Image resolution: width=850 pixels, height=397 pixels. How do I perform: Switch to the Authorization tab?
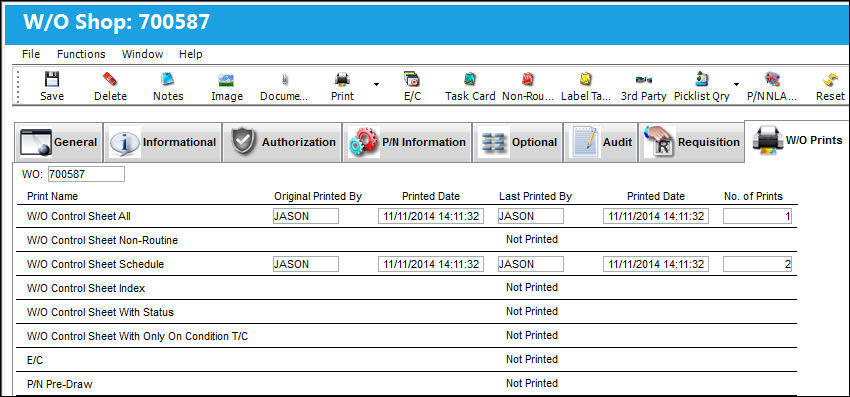[282, 143]
